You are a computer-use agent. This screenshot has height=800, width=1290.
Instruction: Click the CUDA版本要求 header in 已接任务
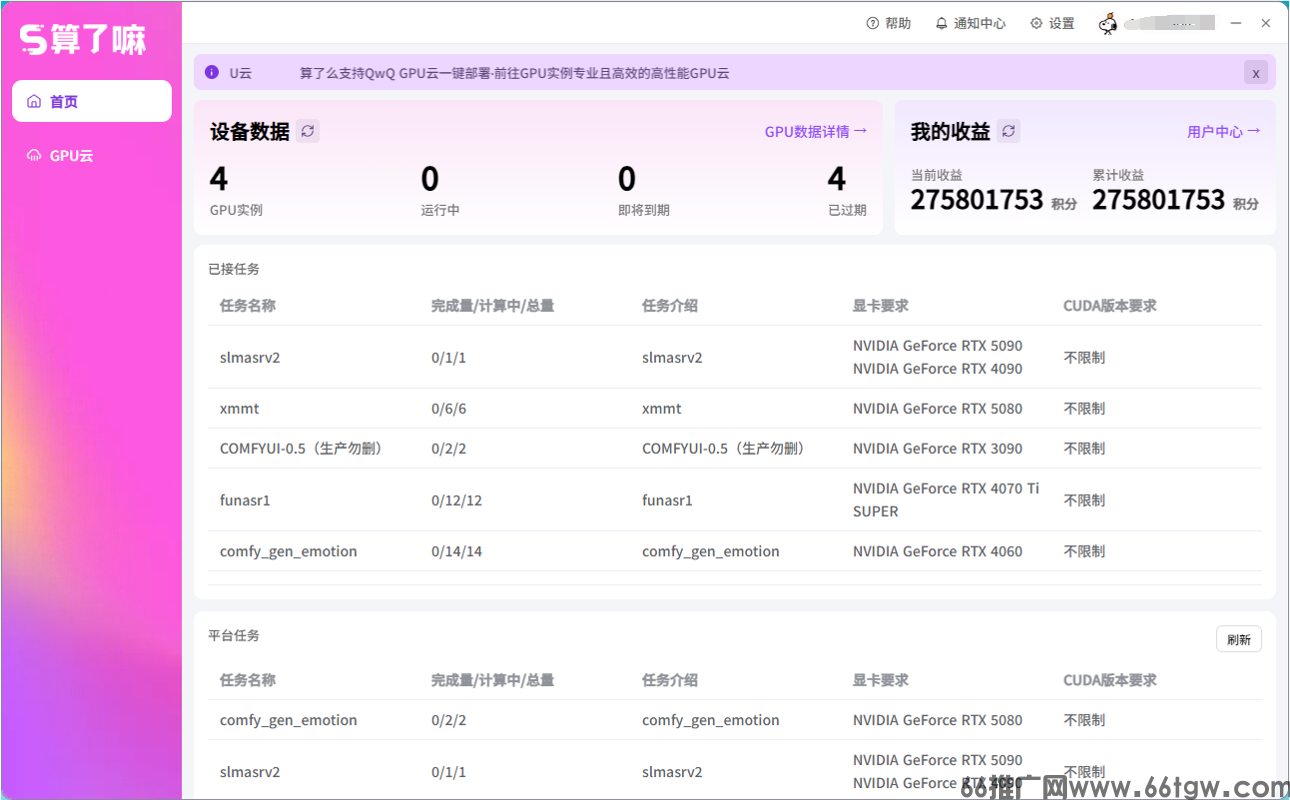tap(1110, 306)
